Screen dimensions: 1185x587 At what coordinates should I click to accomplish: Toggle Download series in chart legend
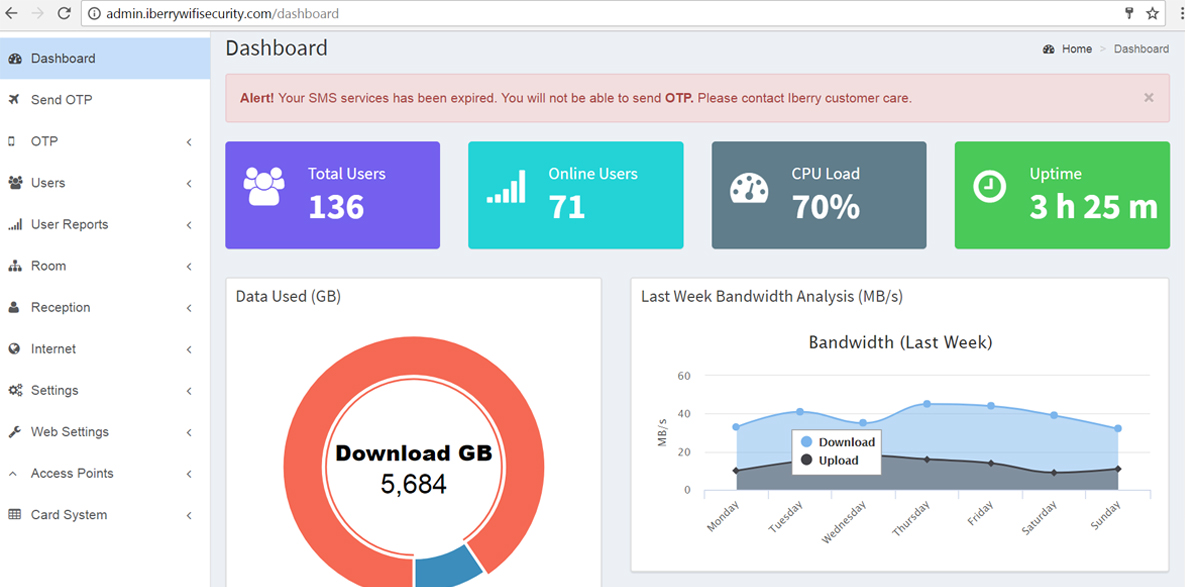pos(837,442)
